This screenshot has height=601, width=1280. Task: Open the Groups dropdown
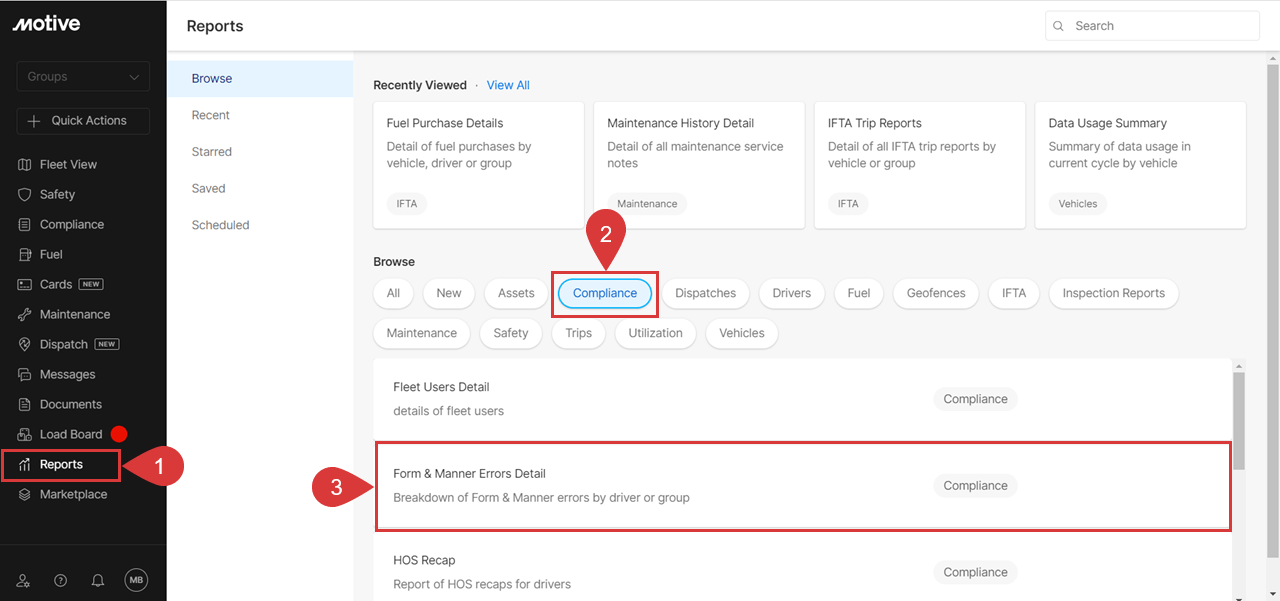[x=82, y=76]
